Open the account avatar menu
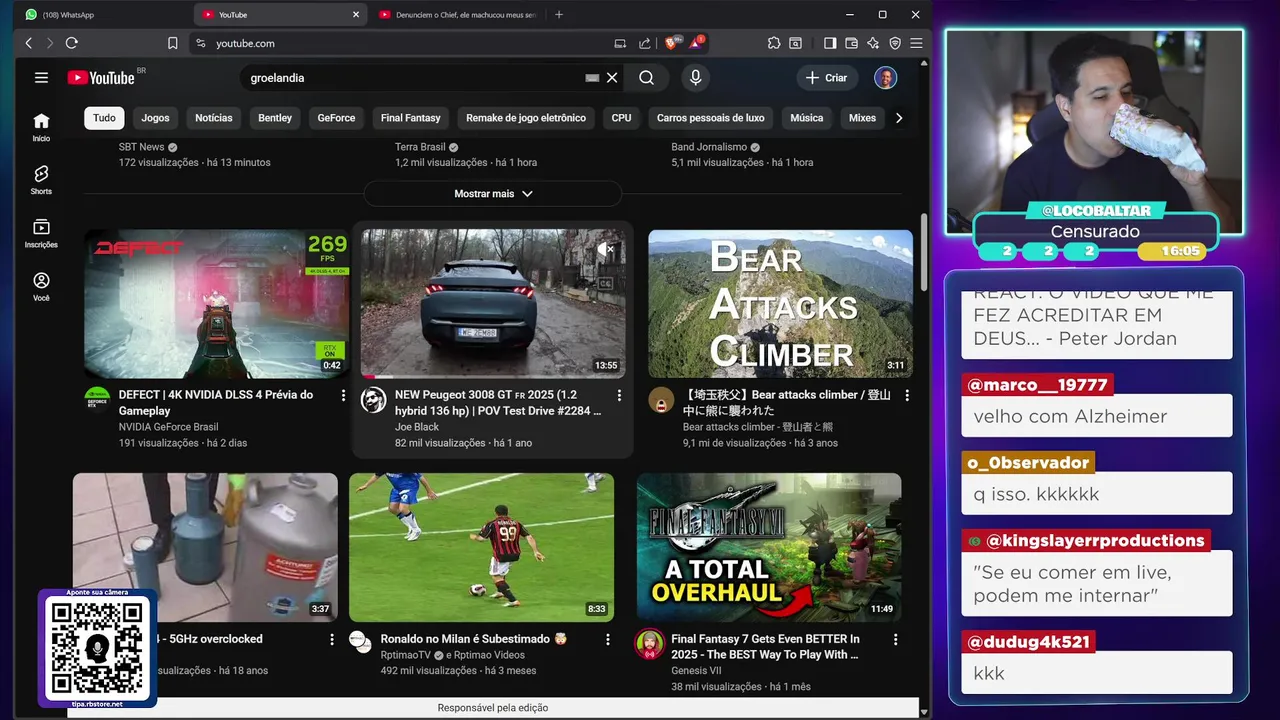1280x720 pixels. click(885, 78)
